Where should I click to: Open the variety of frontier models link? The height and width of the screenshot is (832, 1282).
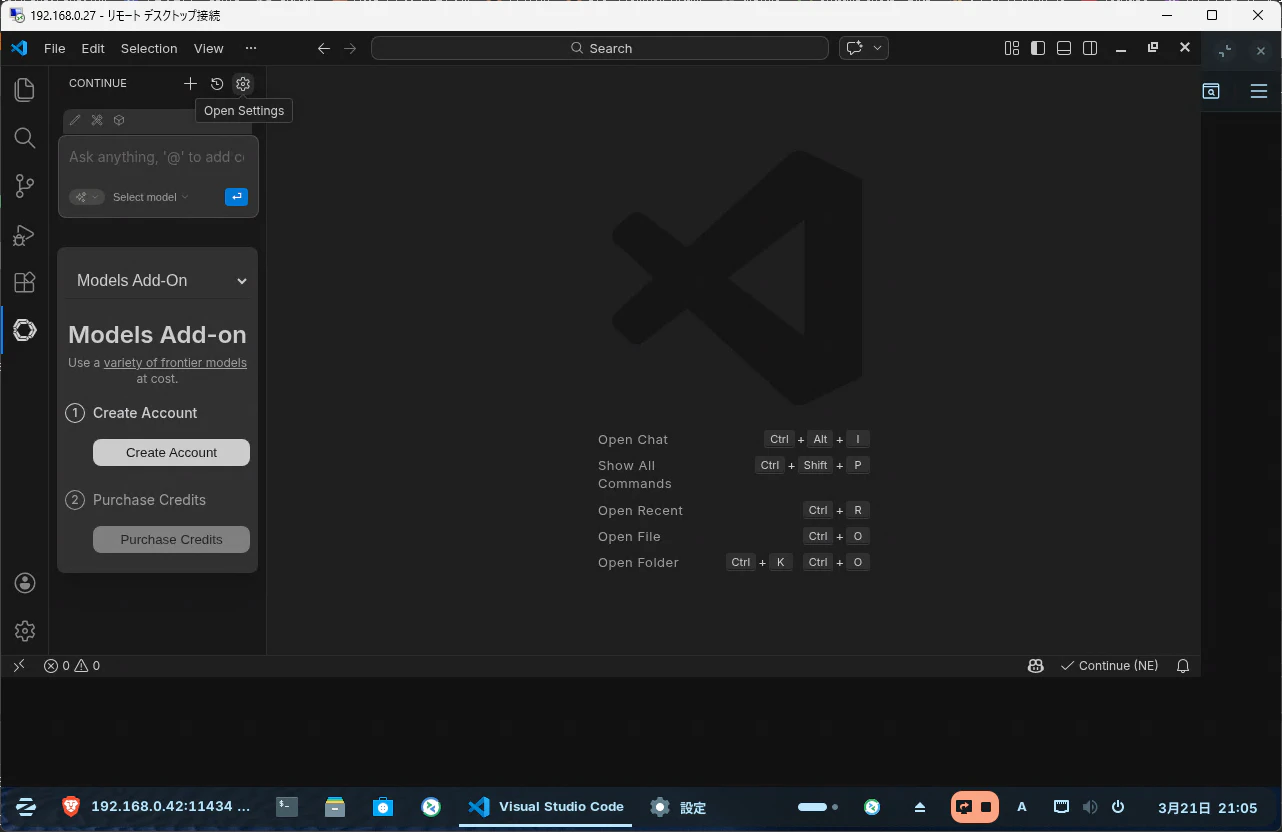175,363
